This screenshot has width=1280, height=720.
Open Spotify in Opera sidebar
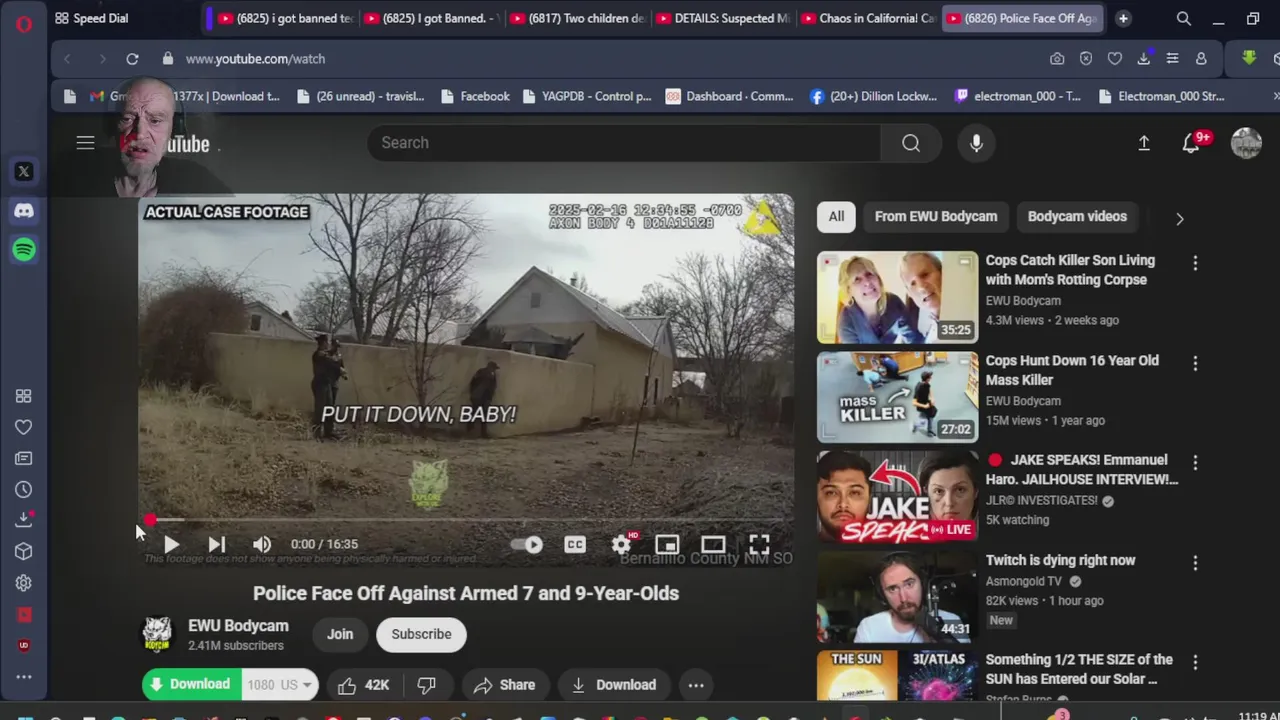(24, 250)
